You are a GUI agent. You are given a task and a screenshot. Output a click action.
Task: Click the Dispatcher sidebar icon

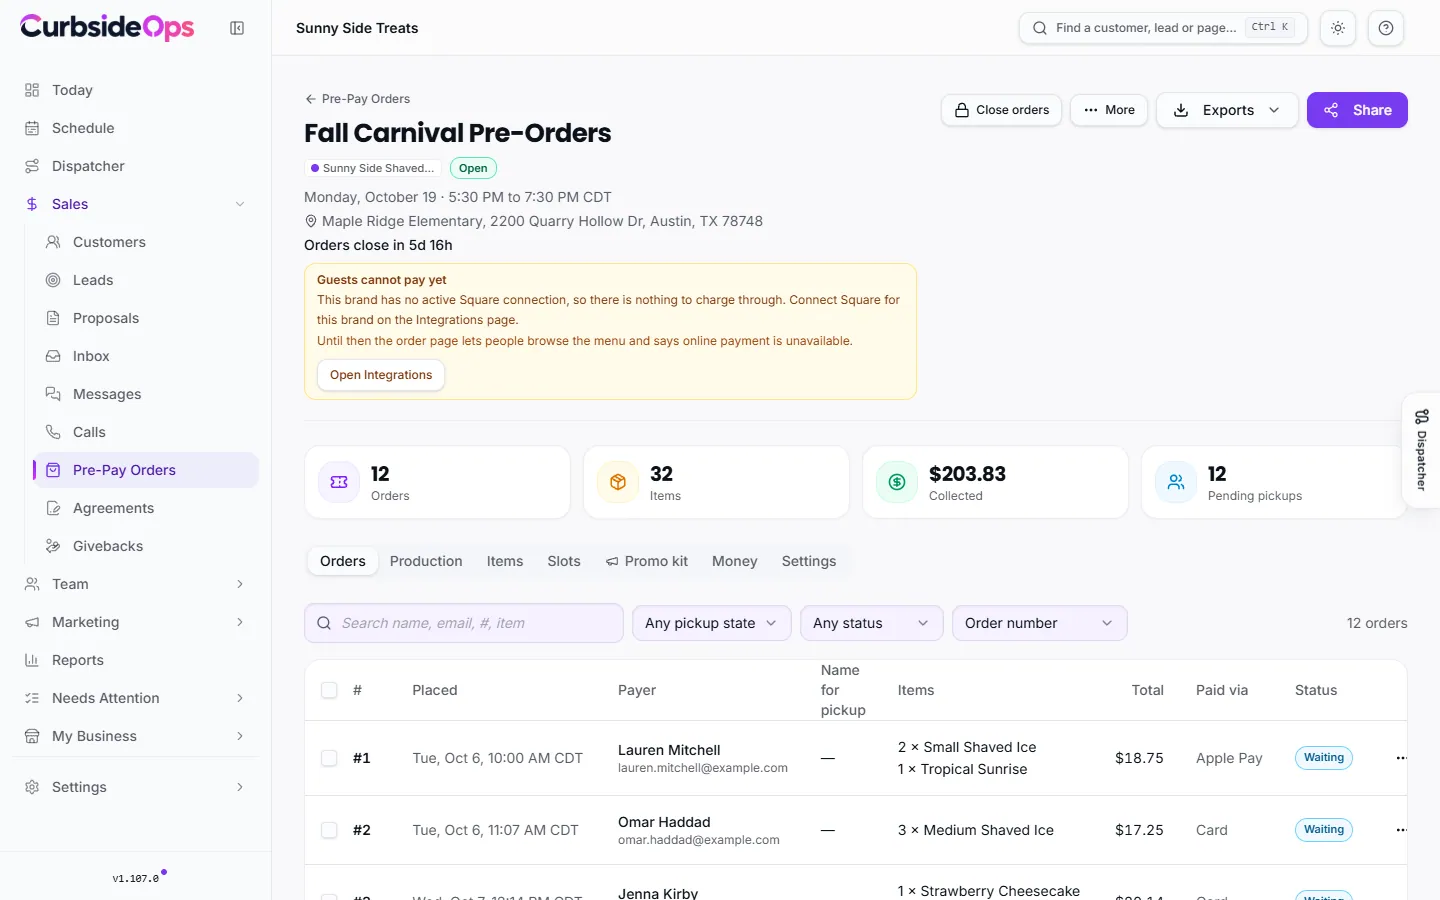[x=32, y=166]
